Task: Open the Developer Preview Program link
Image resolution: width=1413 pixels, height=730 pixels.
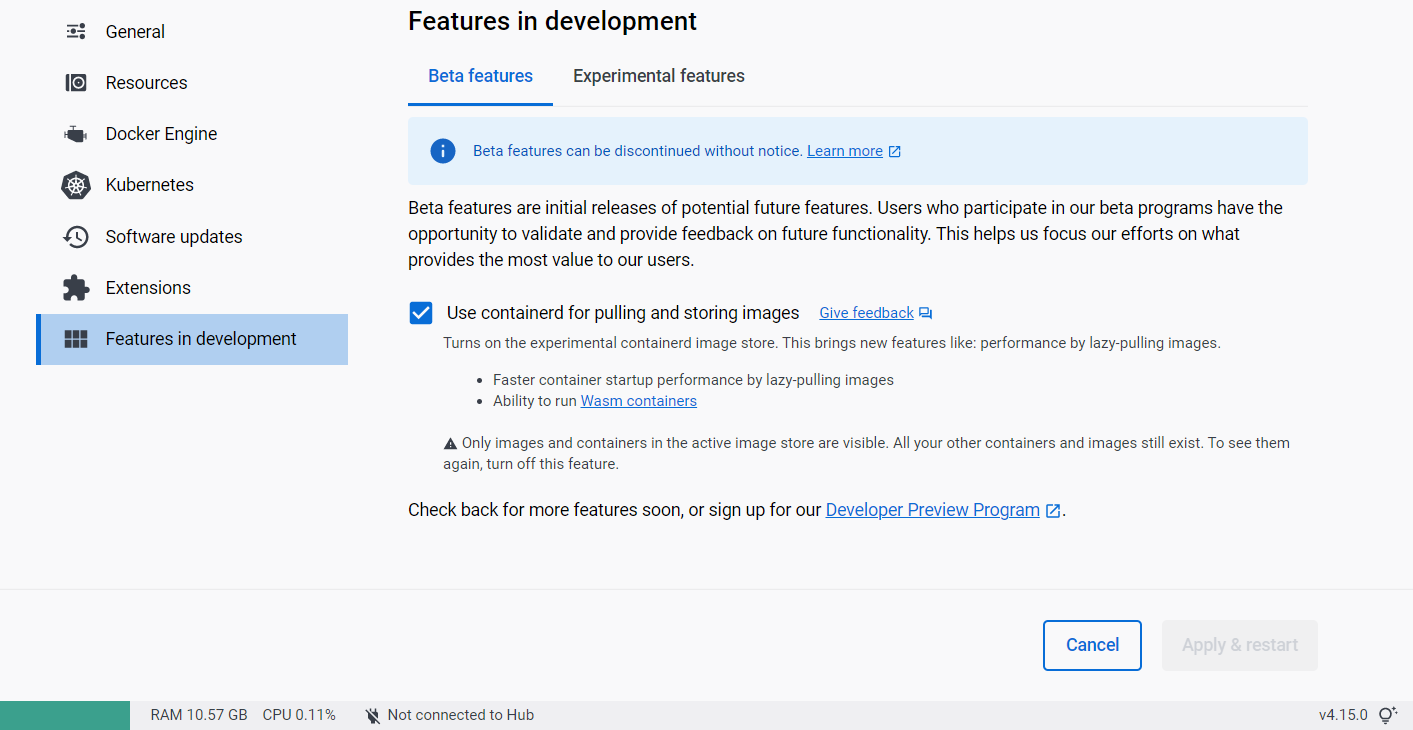Action: (x=931, y=509)
